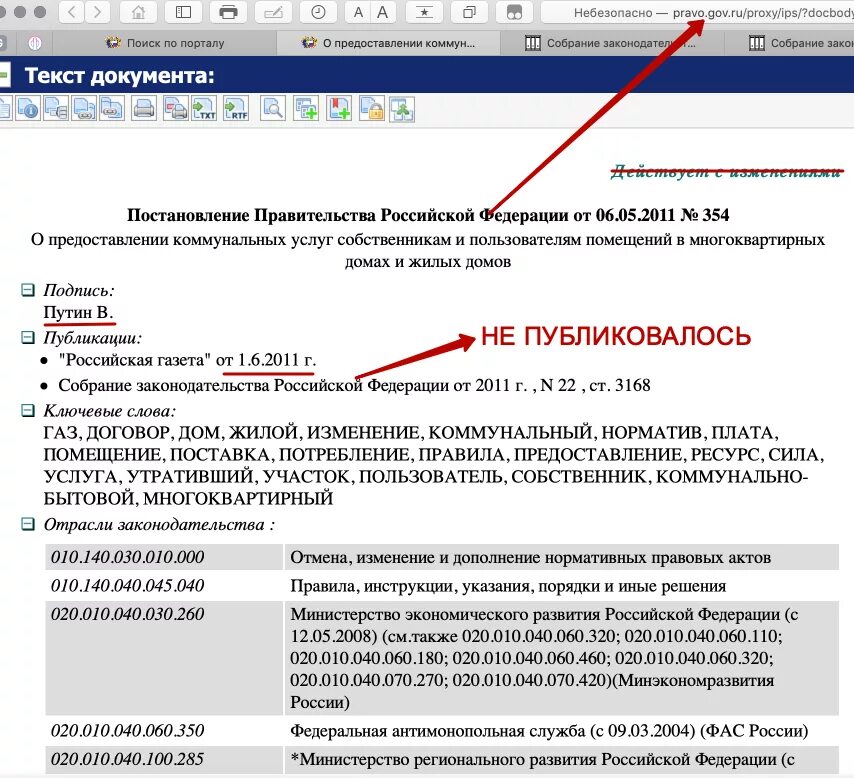Open the Собрание законодательств tab
Image resolution: width=854 pixels, height=778 pixels.
610,43
